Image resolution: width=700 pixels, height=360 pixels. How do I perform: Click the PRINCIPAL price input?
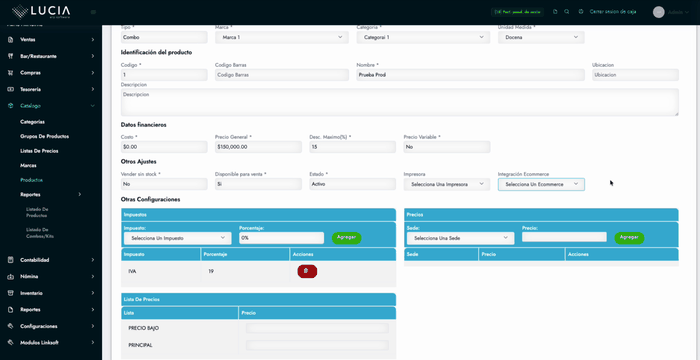317,345
